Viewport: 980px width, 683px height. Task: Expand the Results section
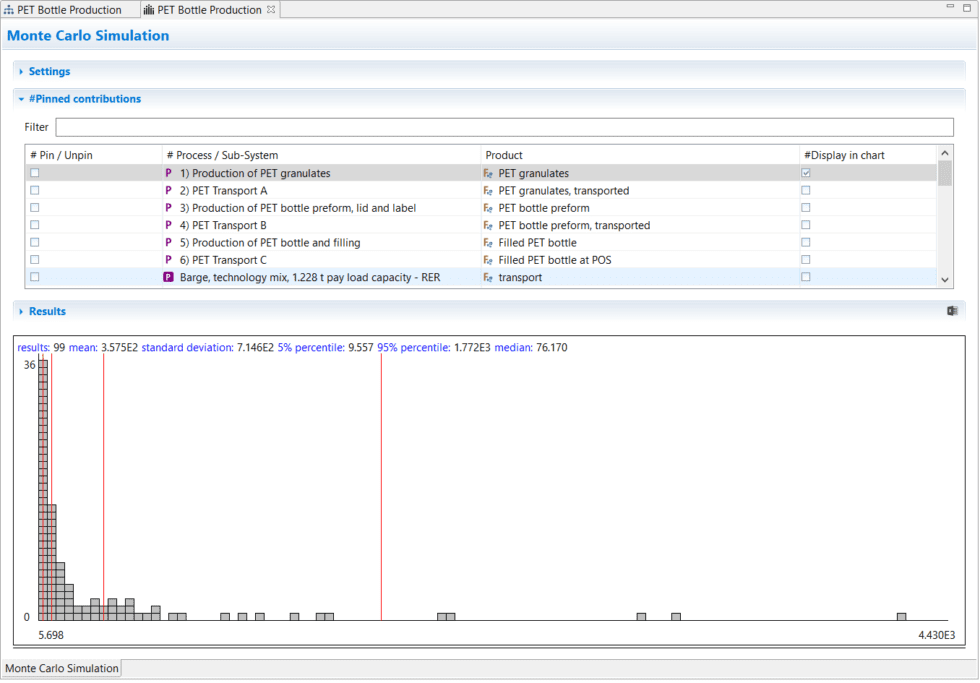[x=47, y=312]
